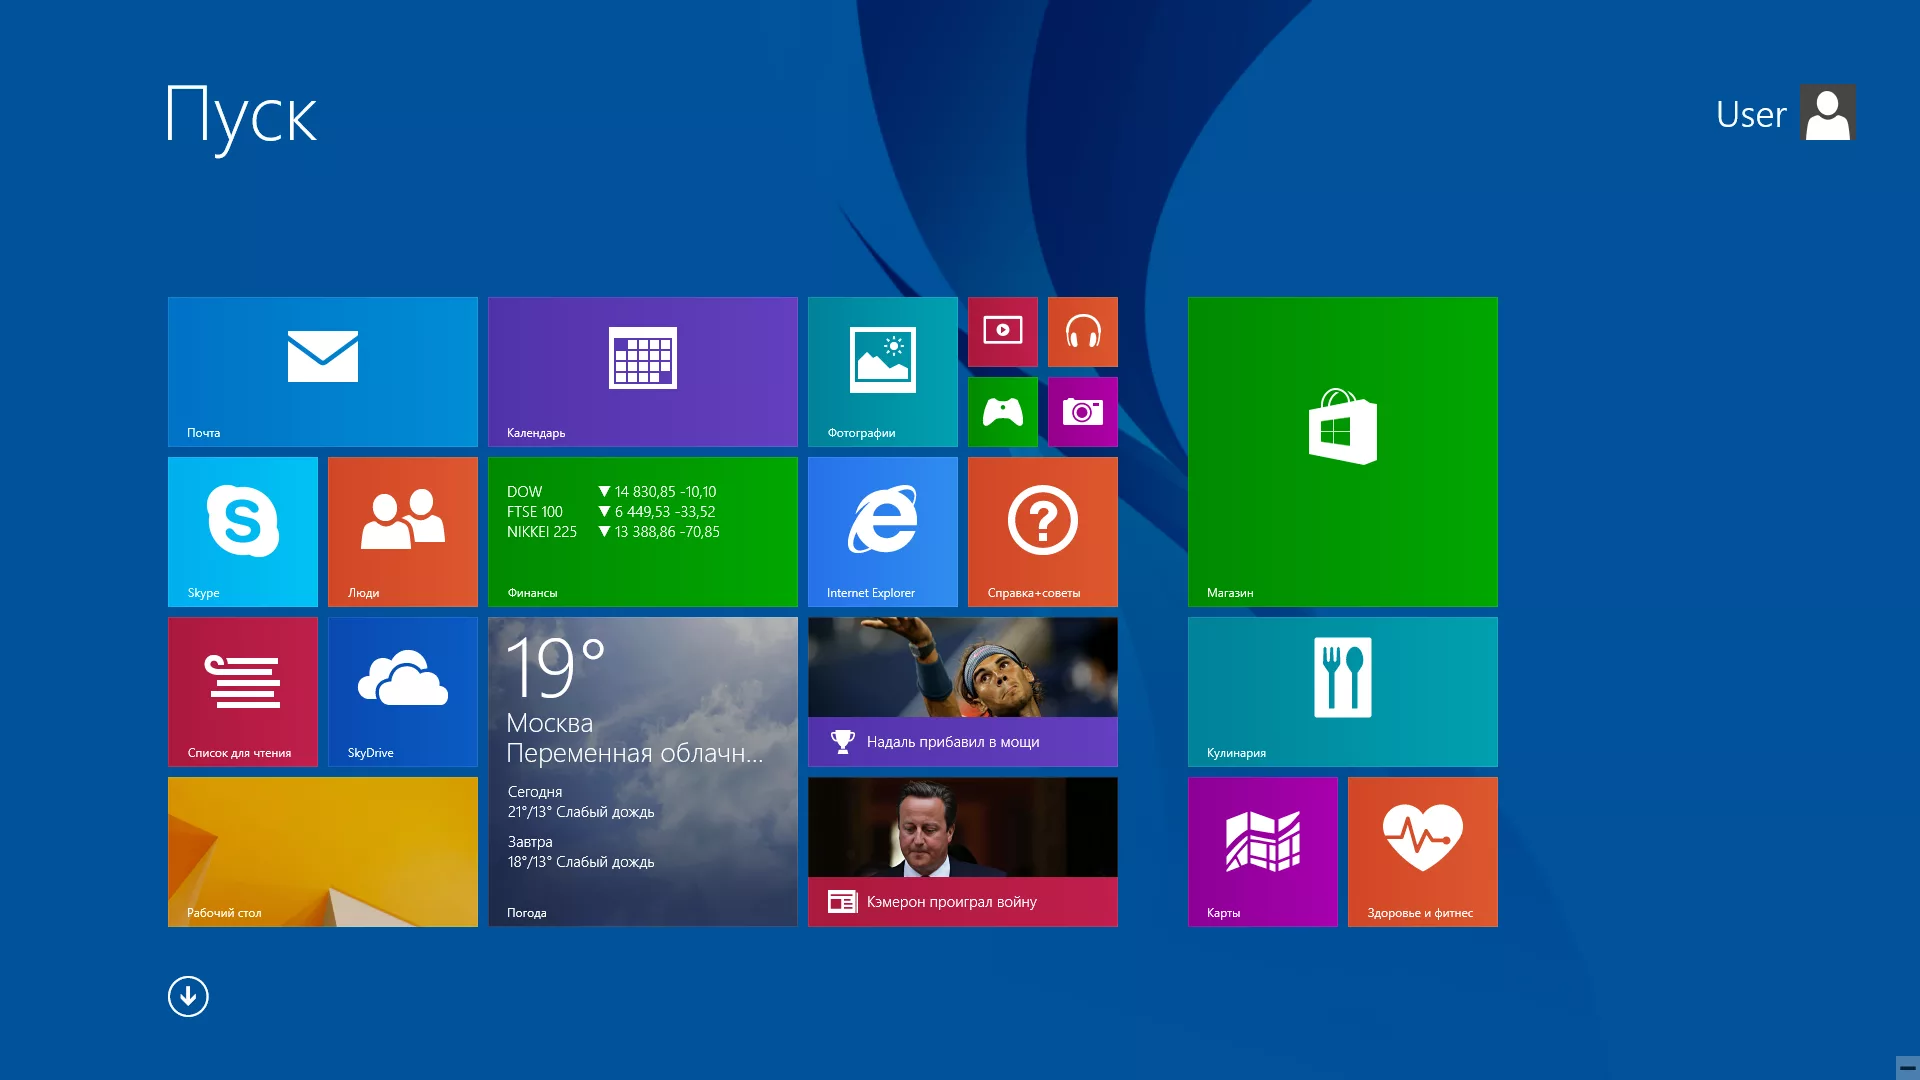Screen dimensions: 1920x1080
Task: Open the Люди (People) app
Action: point(402,531)
